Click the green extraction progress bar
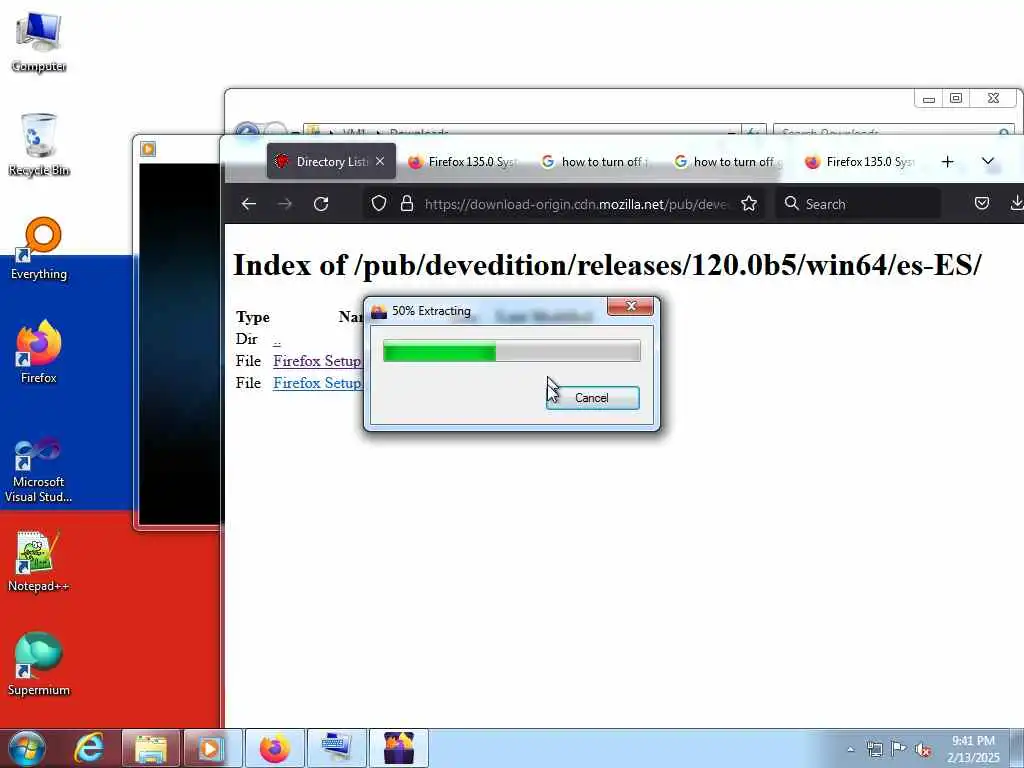The height and width of the screenshot is (768, 1024). coord(511,351)
